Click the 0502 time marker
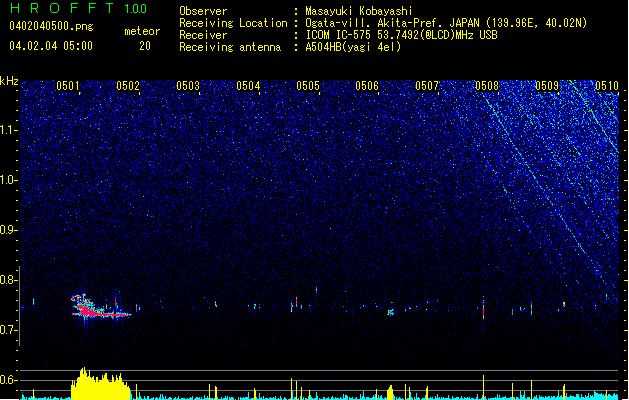 coord(128,86)
